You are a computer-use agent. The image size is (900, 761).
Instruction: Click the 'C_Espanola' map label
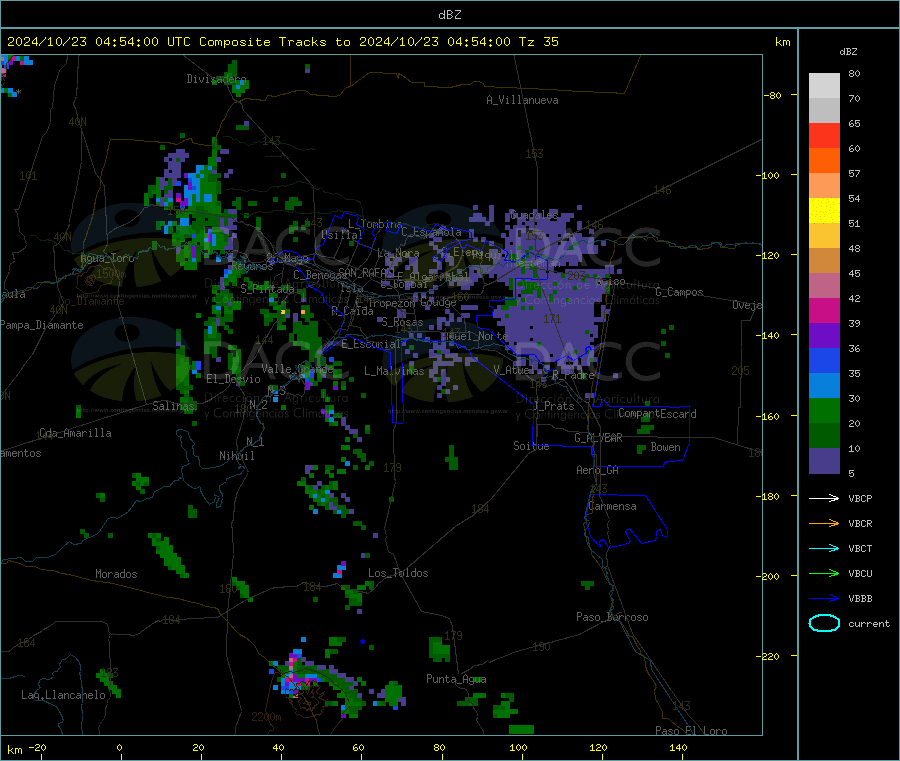pyautogui.click(x=431, y=232)
